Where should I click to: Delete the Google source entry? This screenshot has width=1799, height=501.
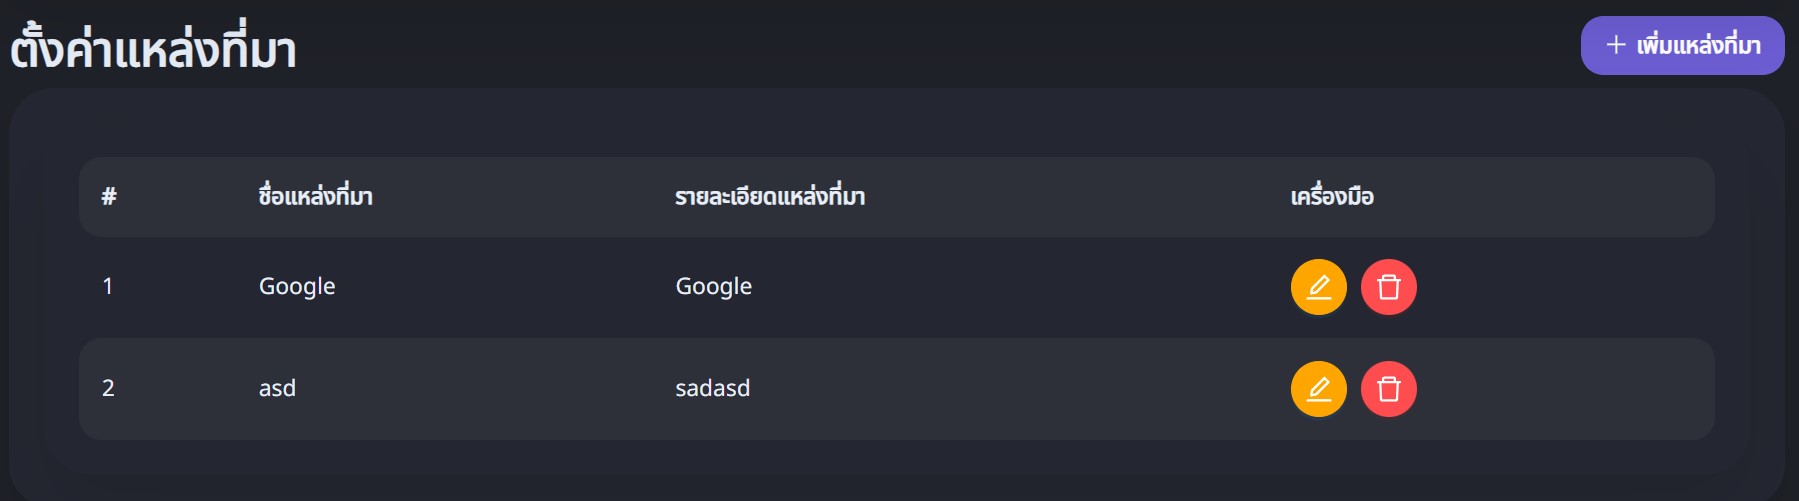point(1388,287)
